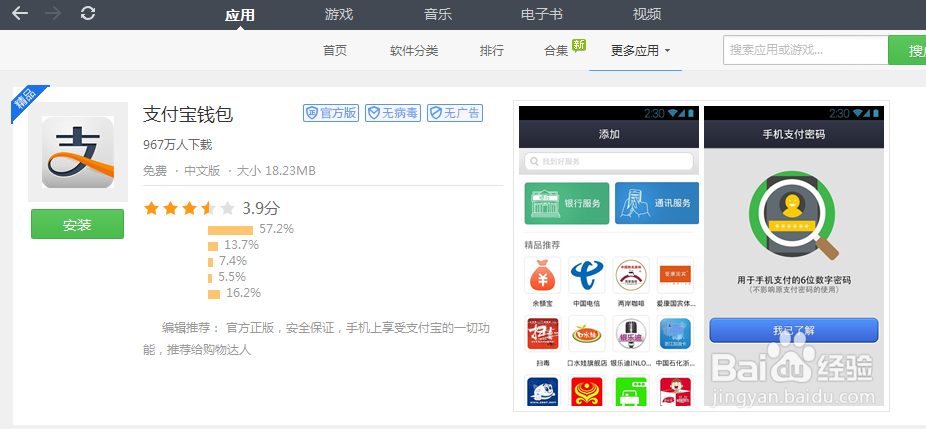Click the 967万人下载 download count

(178, 145)
